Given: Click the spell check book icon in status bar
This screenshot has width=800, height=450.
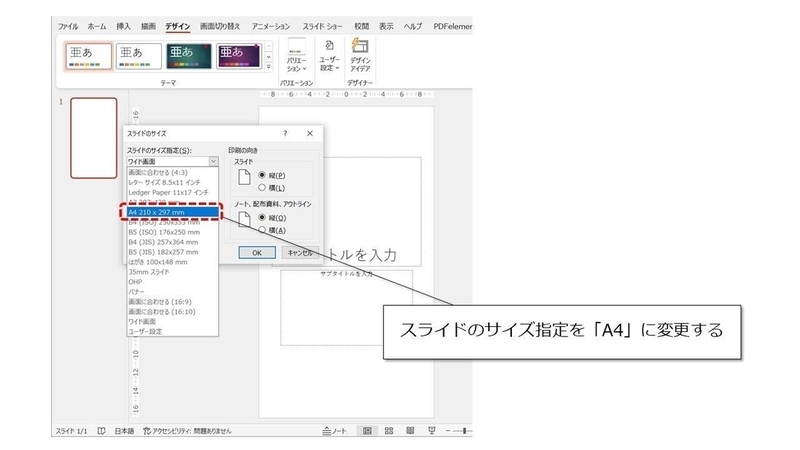Looking at the screenshot, I should tap(102, 431).
